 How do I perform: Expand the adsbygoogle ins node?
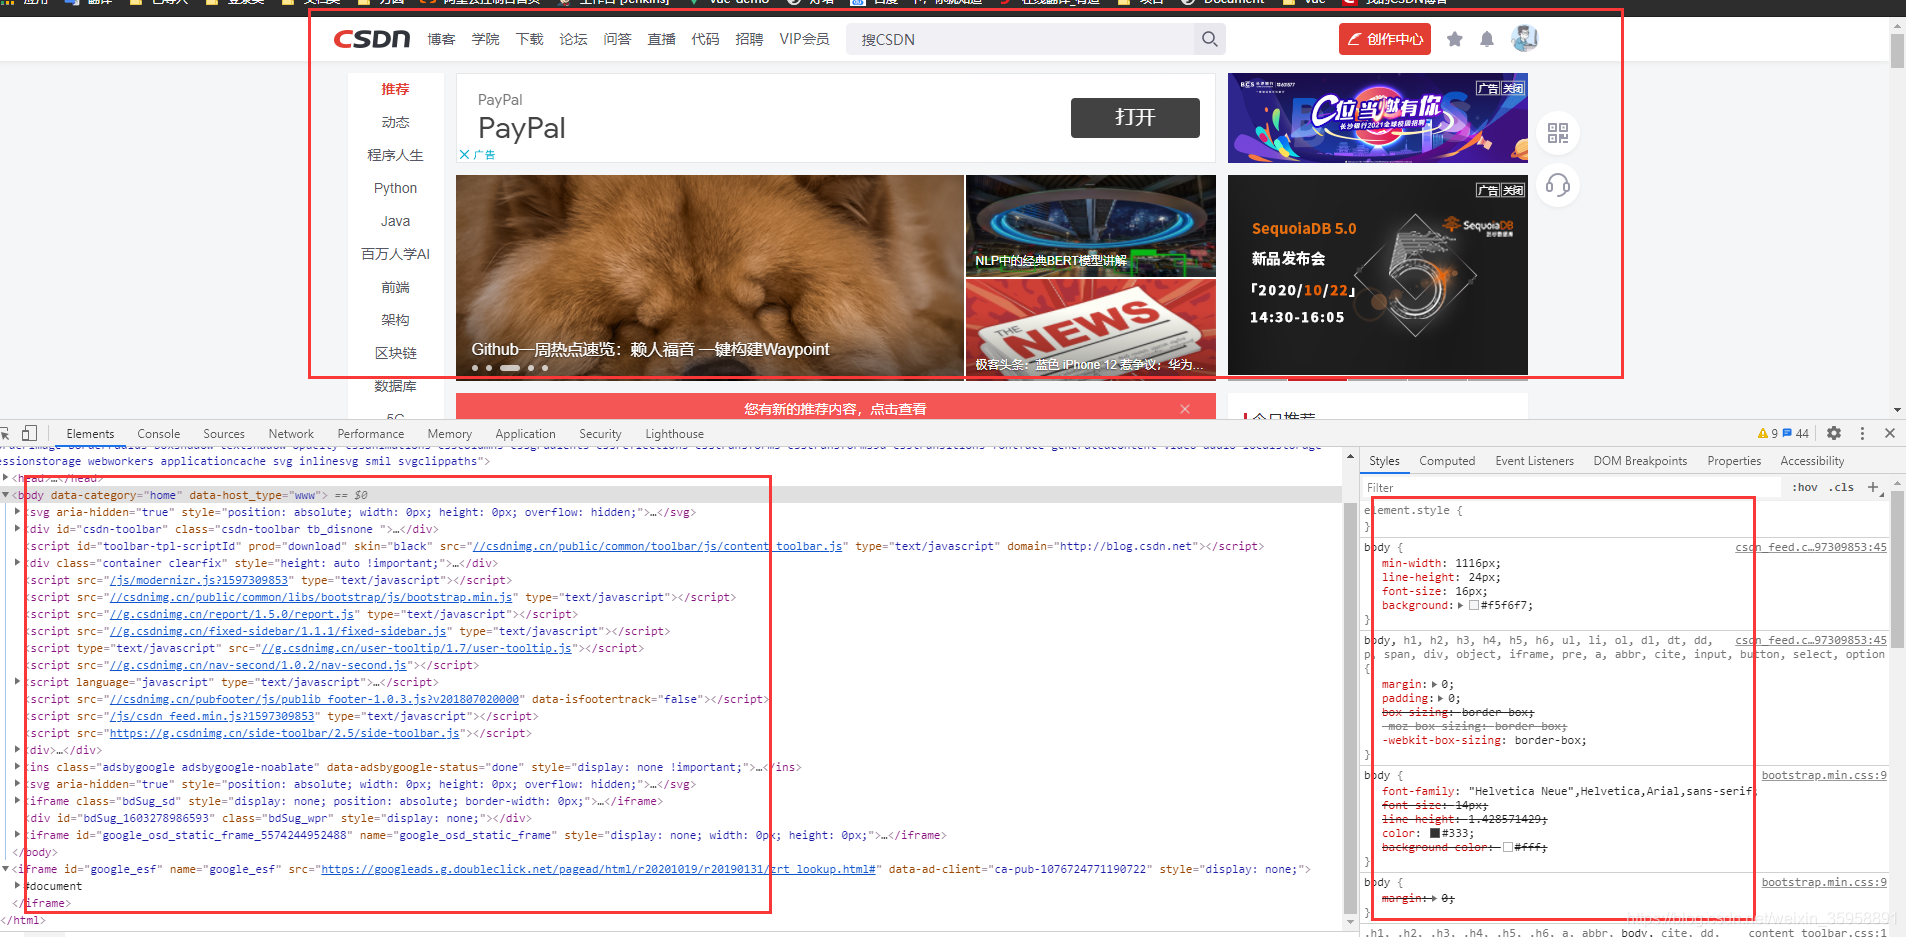pos(17,767)
